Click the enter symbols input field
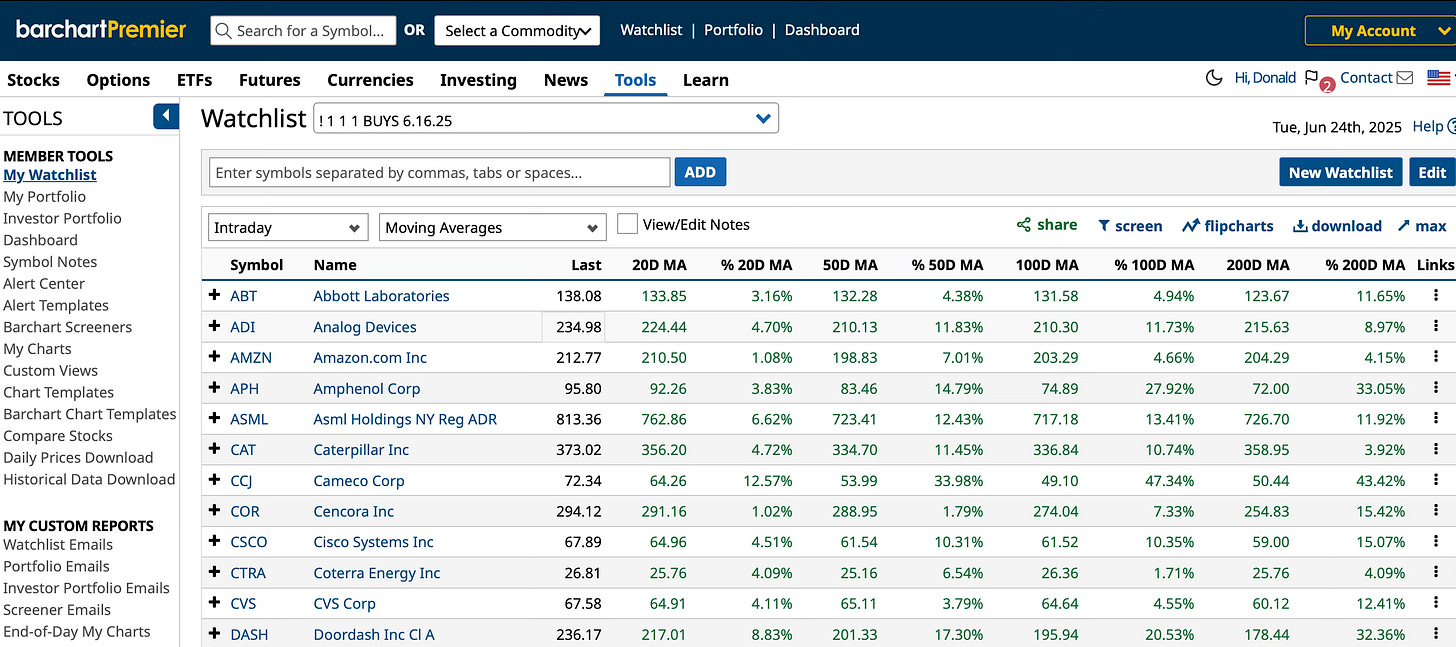Image resolution: width=1456 pixels, height=647 pixels. click(439, 172)
